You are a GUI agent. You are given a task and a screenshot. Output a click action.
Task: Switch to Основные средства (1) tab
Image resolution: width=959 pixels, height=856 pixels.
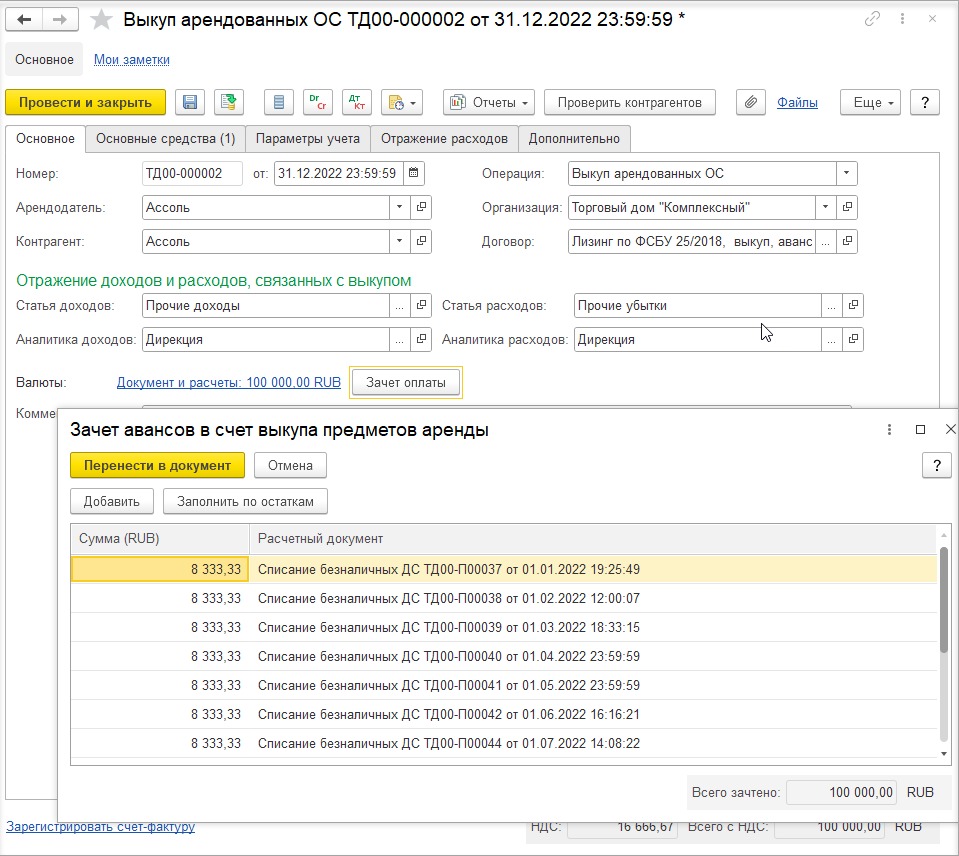pos(165,139)
